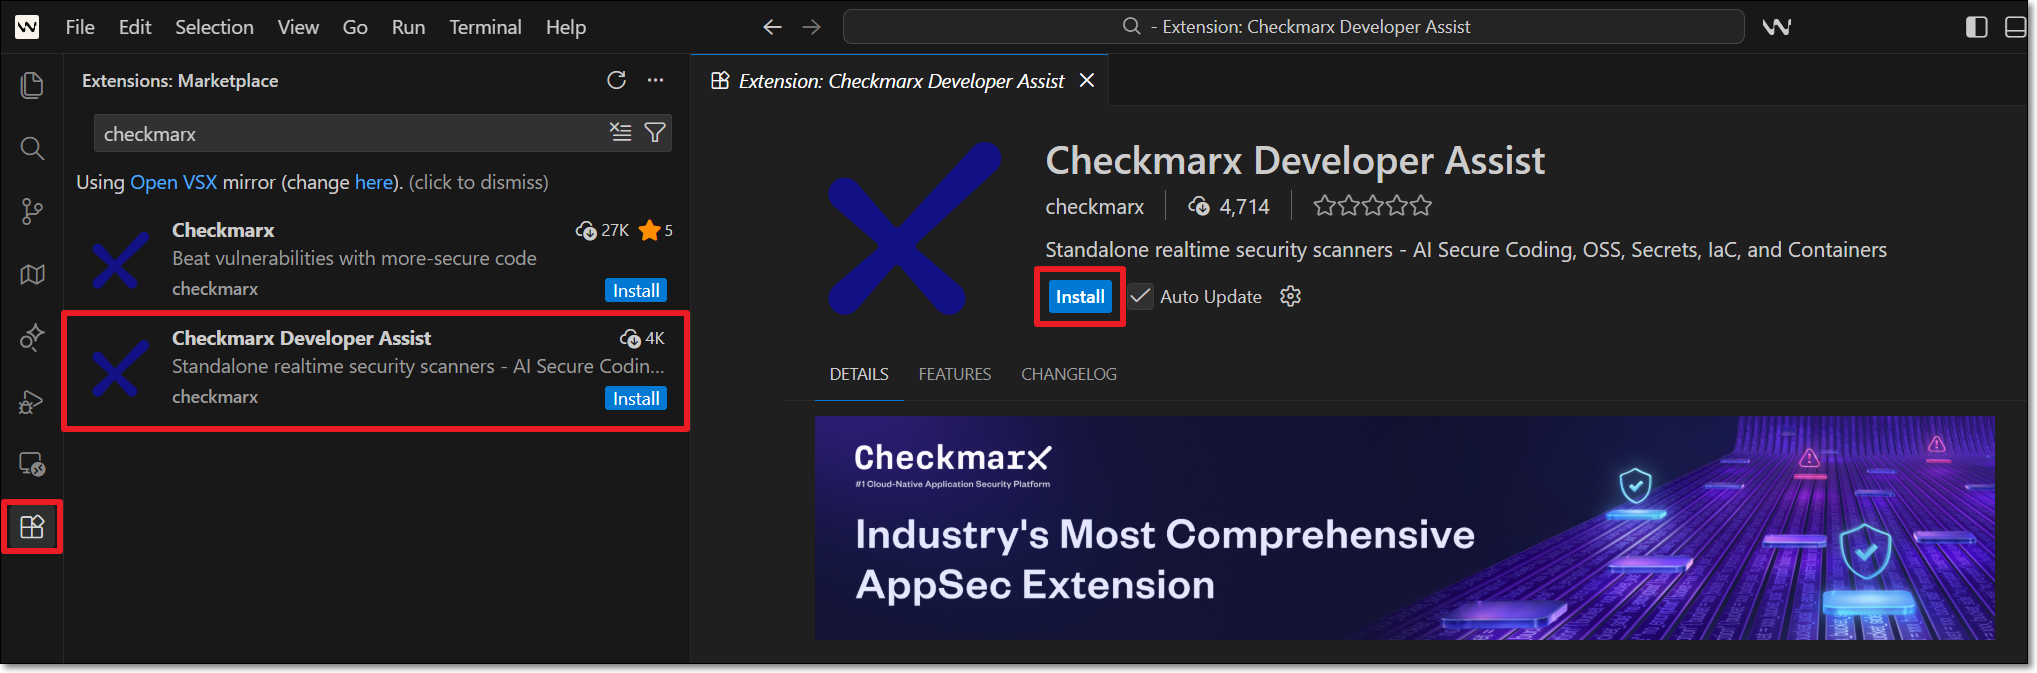
Task: Switch to the CHANGELOG tab
Action: point(1069,374)
